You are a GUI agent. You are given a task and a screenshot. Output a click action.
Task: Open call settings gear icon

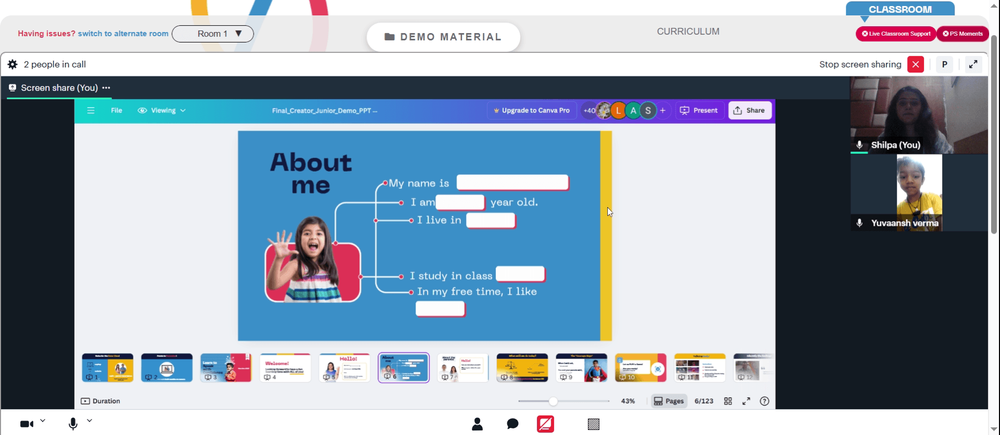(x=13, y=64)
